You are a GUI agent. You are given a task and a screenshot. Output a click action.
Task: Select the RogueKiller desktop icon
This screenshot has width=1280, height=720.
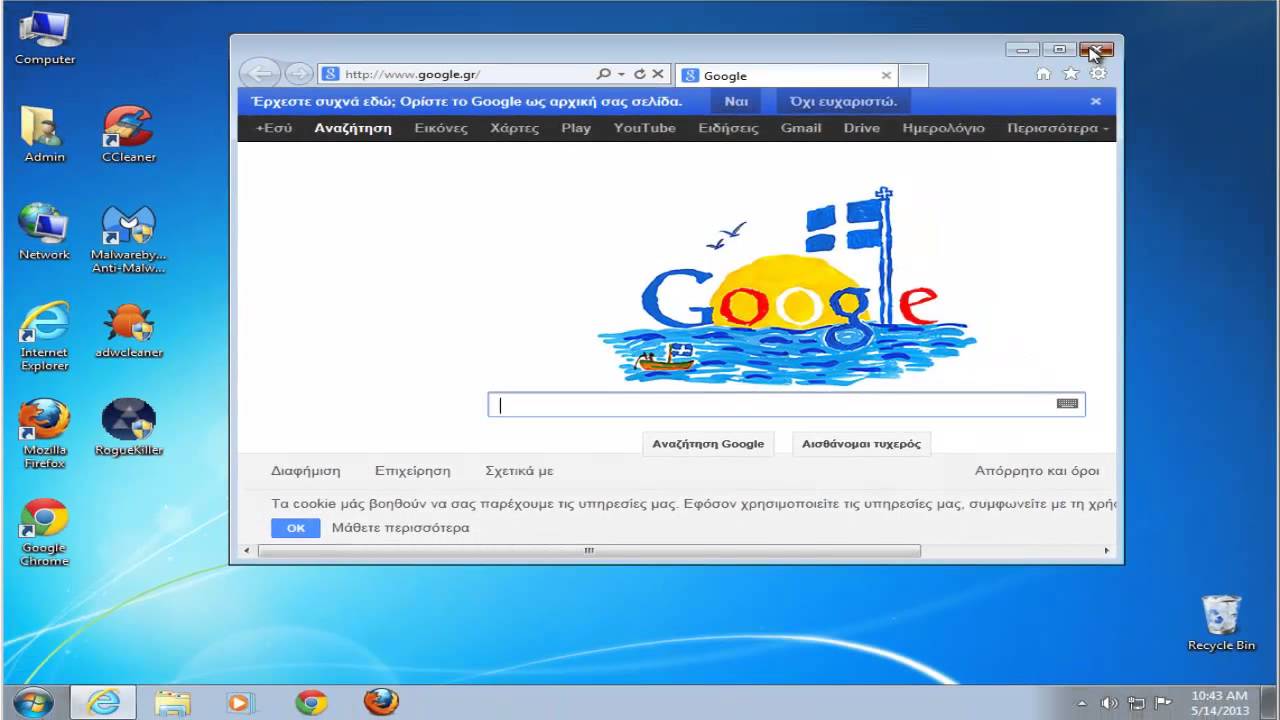tap(128, 428)
